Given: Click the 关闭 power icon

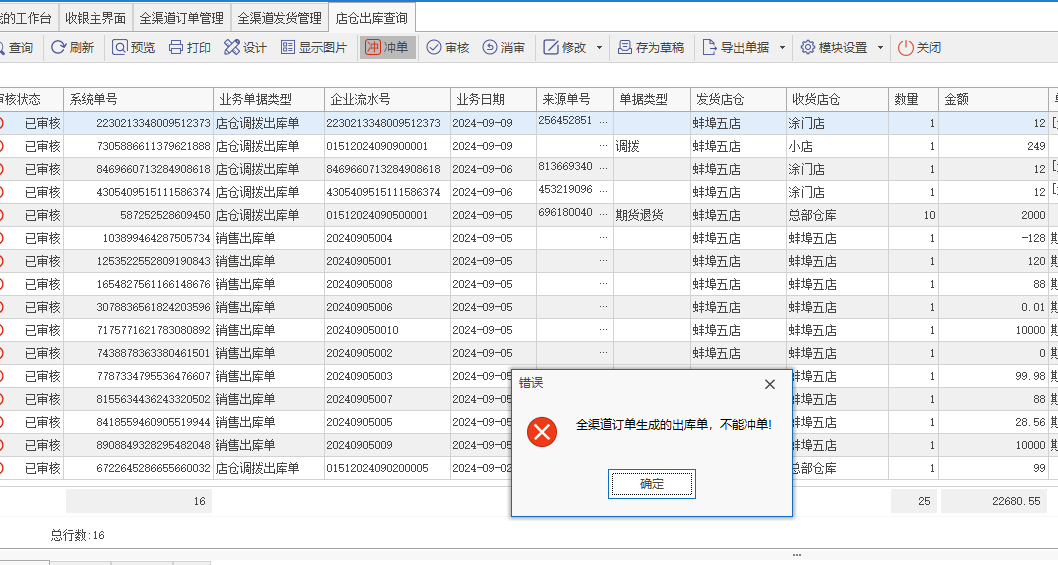Looking at the screenshot, I should point(906,47).
